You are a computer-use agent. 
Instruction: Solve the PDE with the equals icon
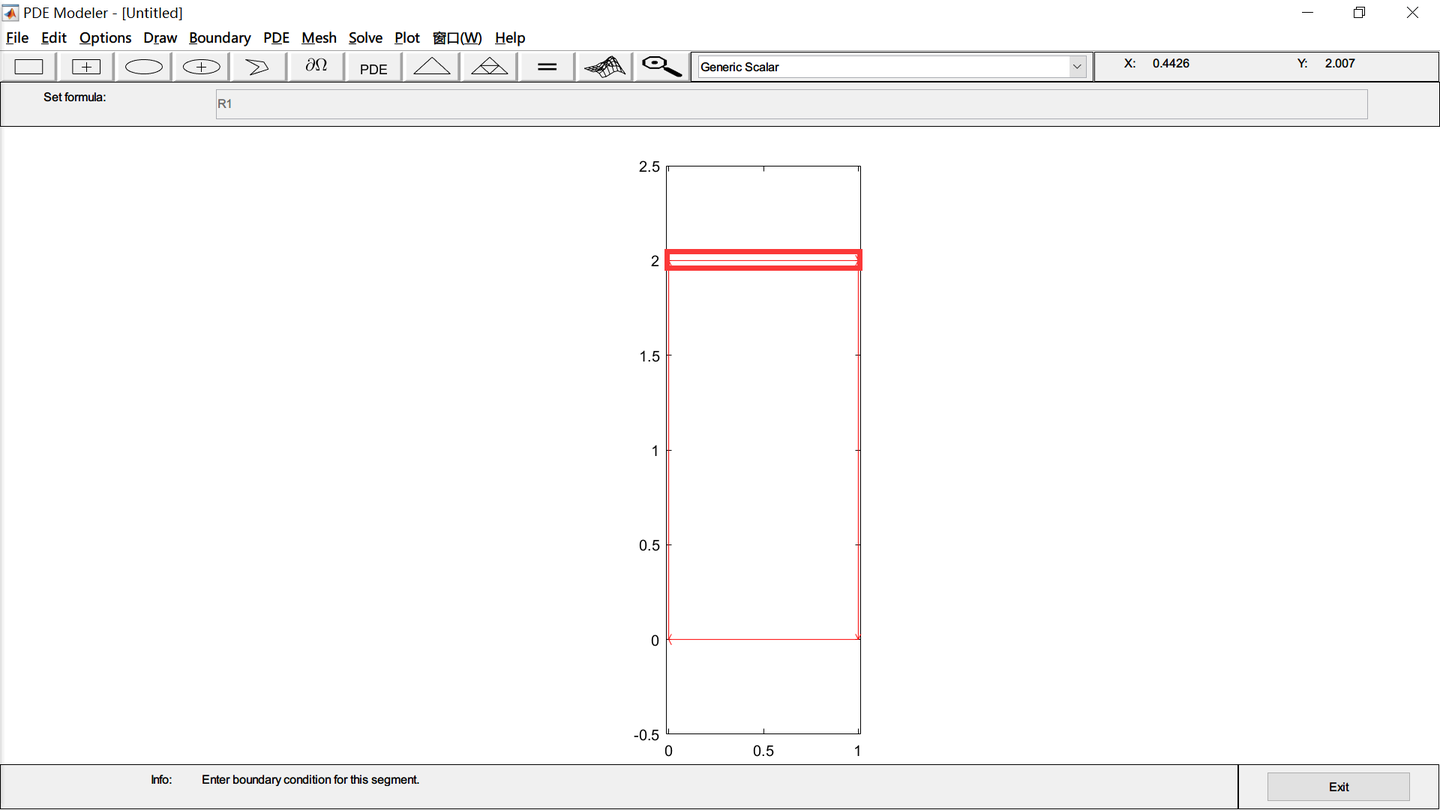[545, 65]
